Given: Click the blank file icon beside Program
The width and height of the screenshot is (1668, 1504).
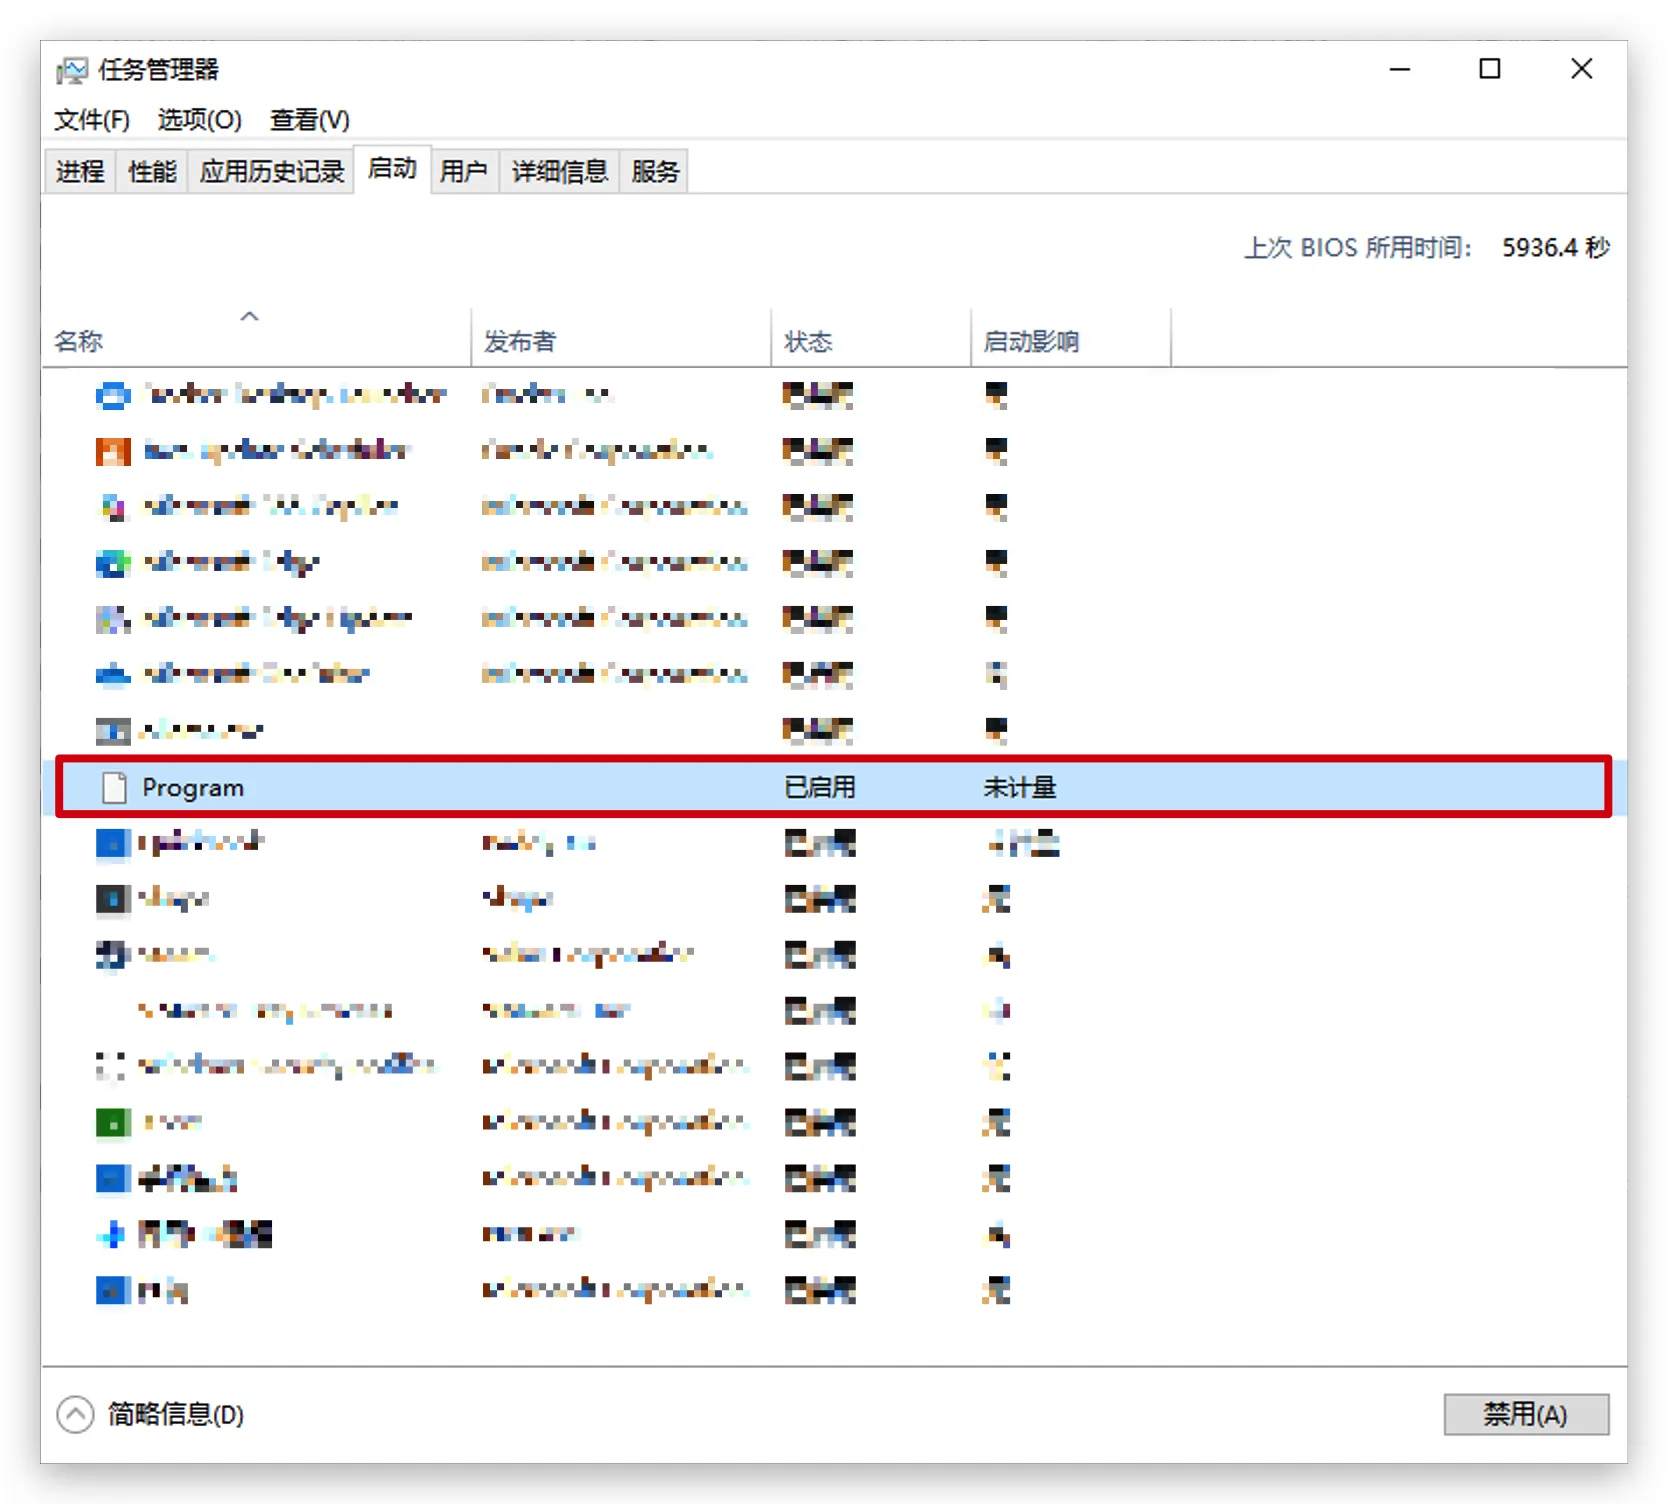Looking at the screenshot, I should [x=114, y=788].
